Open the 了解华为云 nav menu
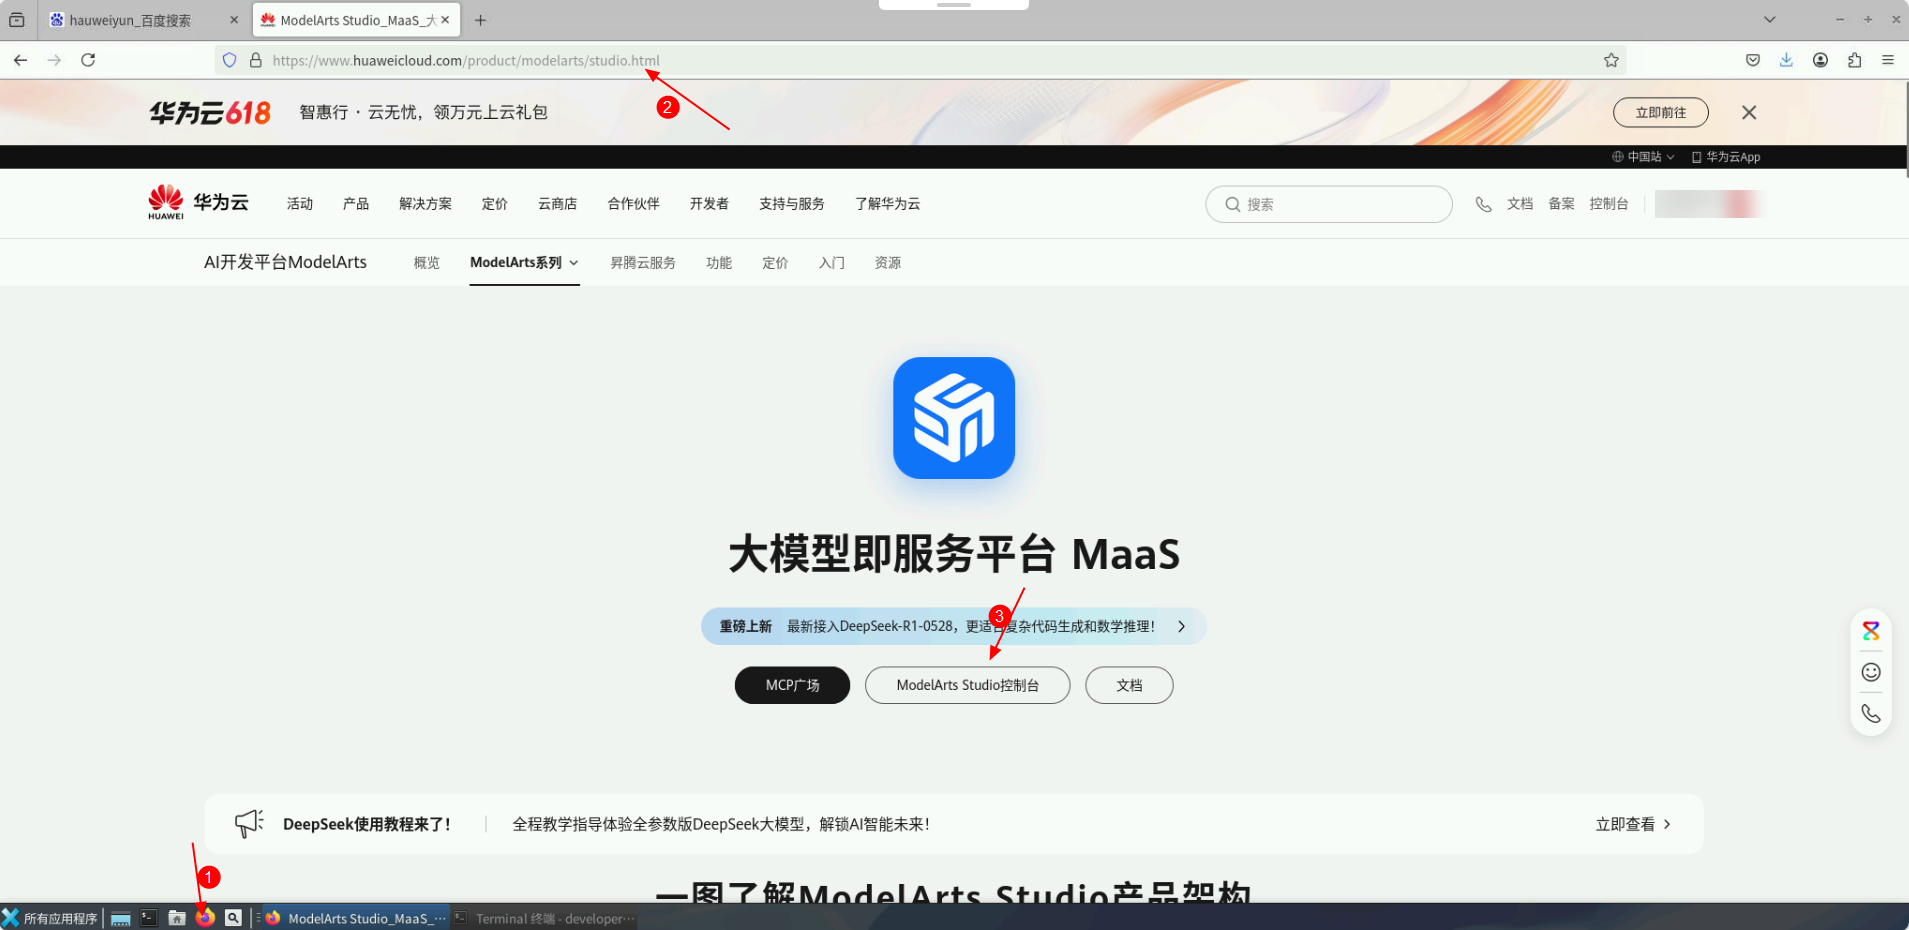The image size is (1909, 930). coord(887,204)
